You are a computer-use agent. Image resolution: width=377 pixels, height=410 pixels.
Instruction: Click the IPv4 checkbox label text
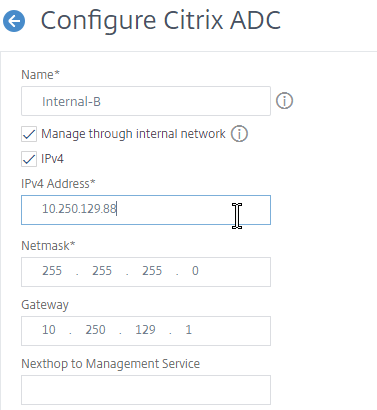pyautogui.click(x=52, y=159)
